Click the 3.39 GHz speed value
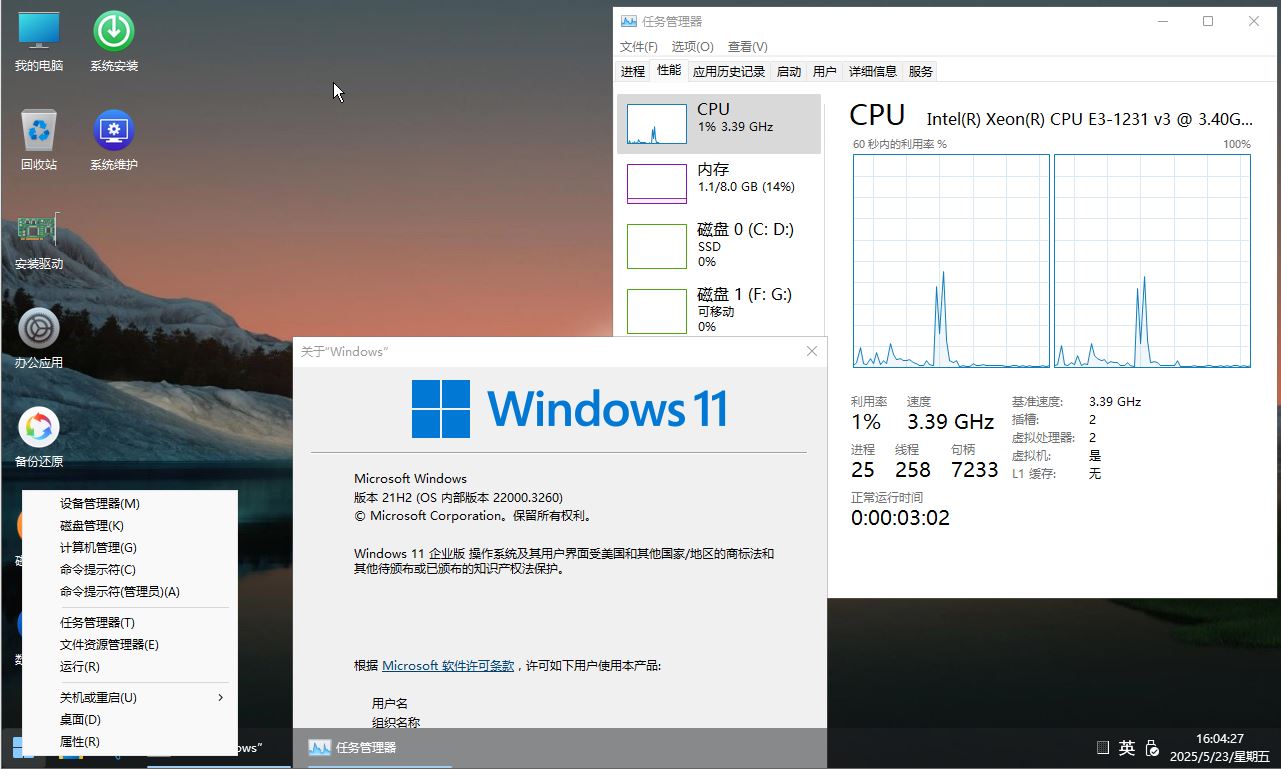 tap(950, 421)
